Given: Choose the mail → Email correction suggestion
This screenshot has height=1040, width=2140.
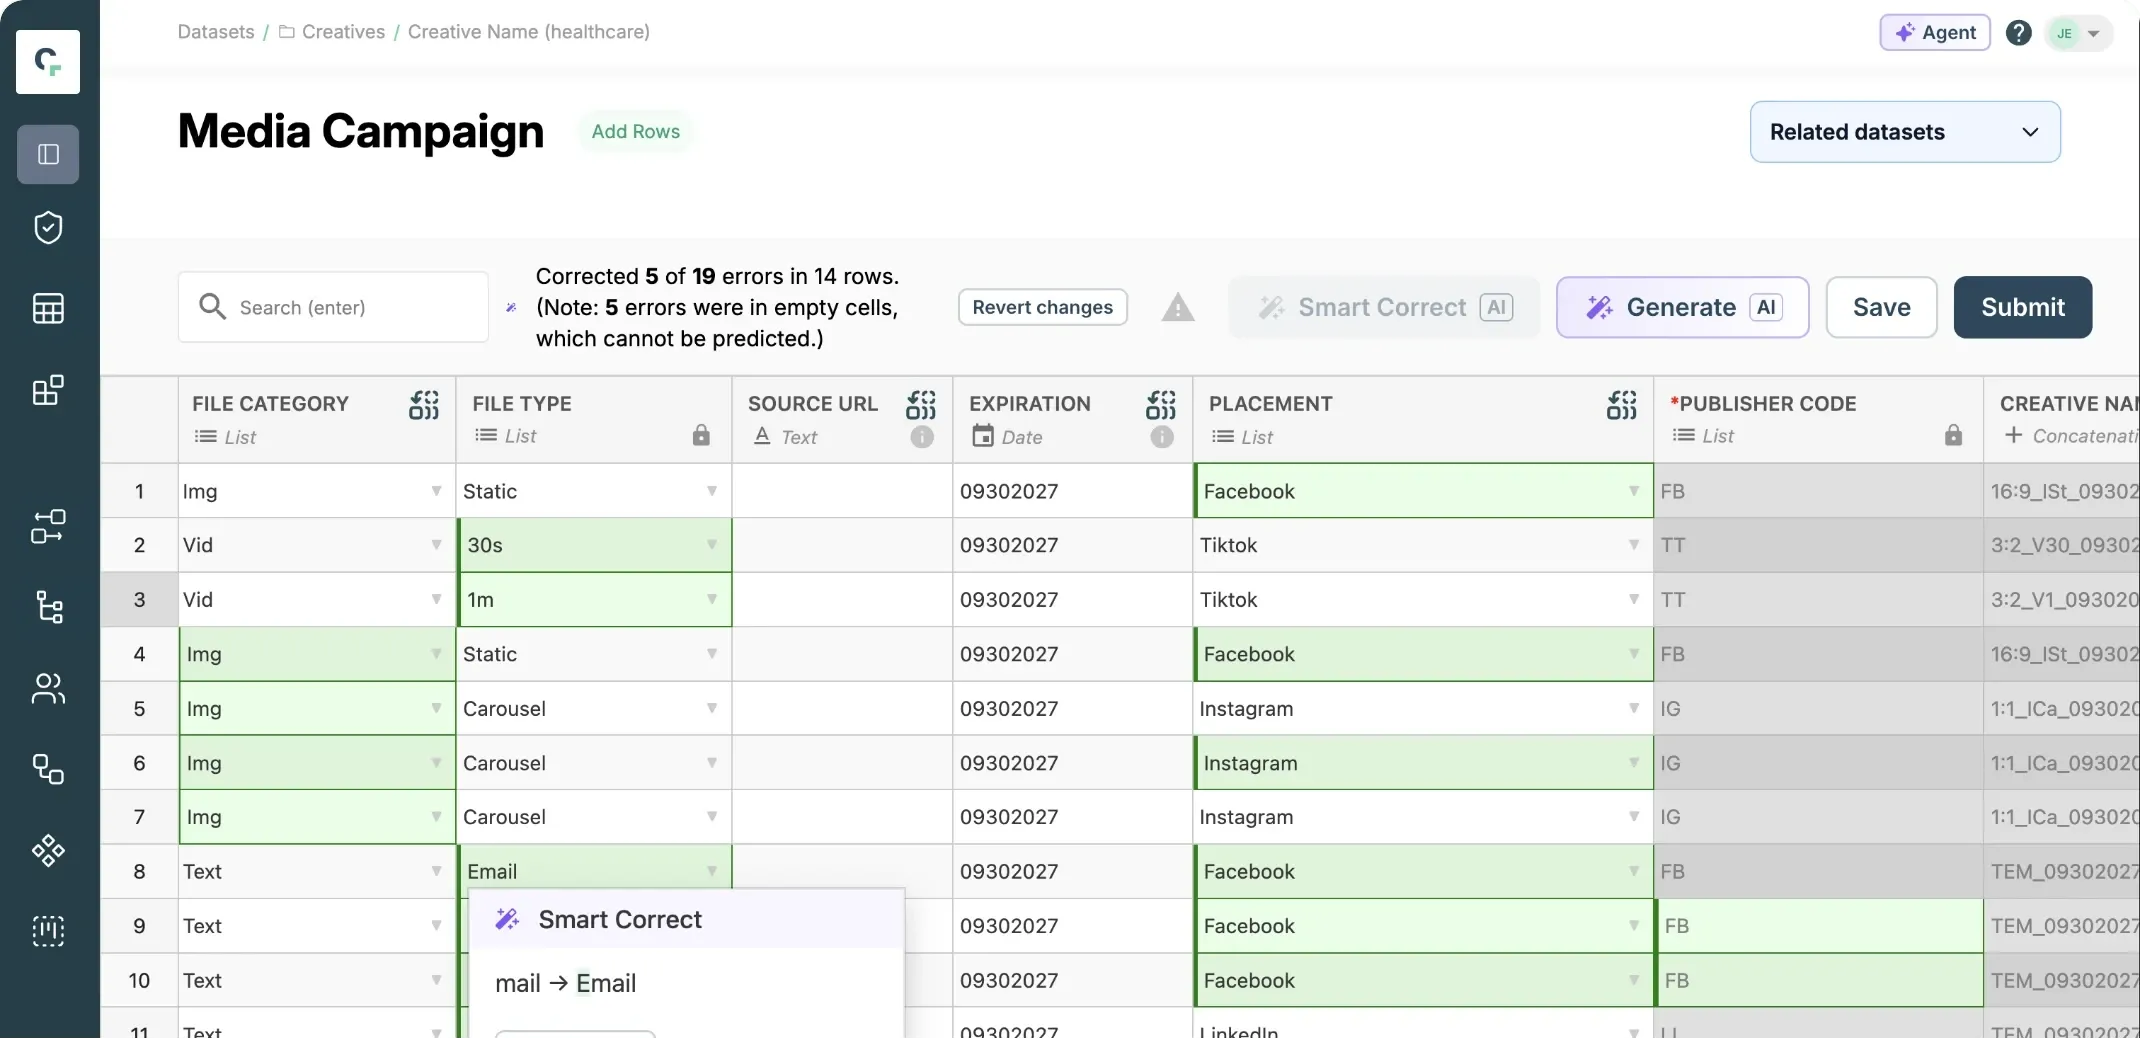Looking at the screenshot, I should click(566, 984).
